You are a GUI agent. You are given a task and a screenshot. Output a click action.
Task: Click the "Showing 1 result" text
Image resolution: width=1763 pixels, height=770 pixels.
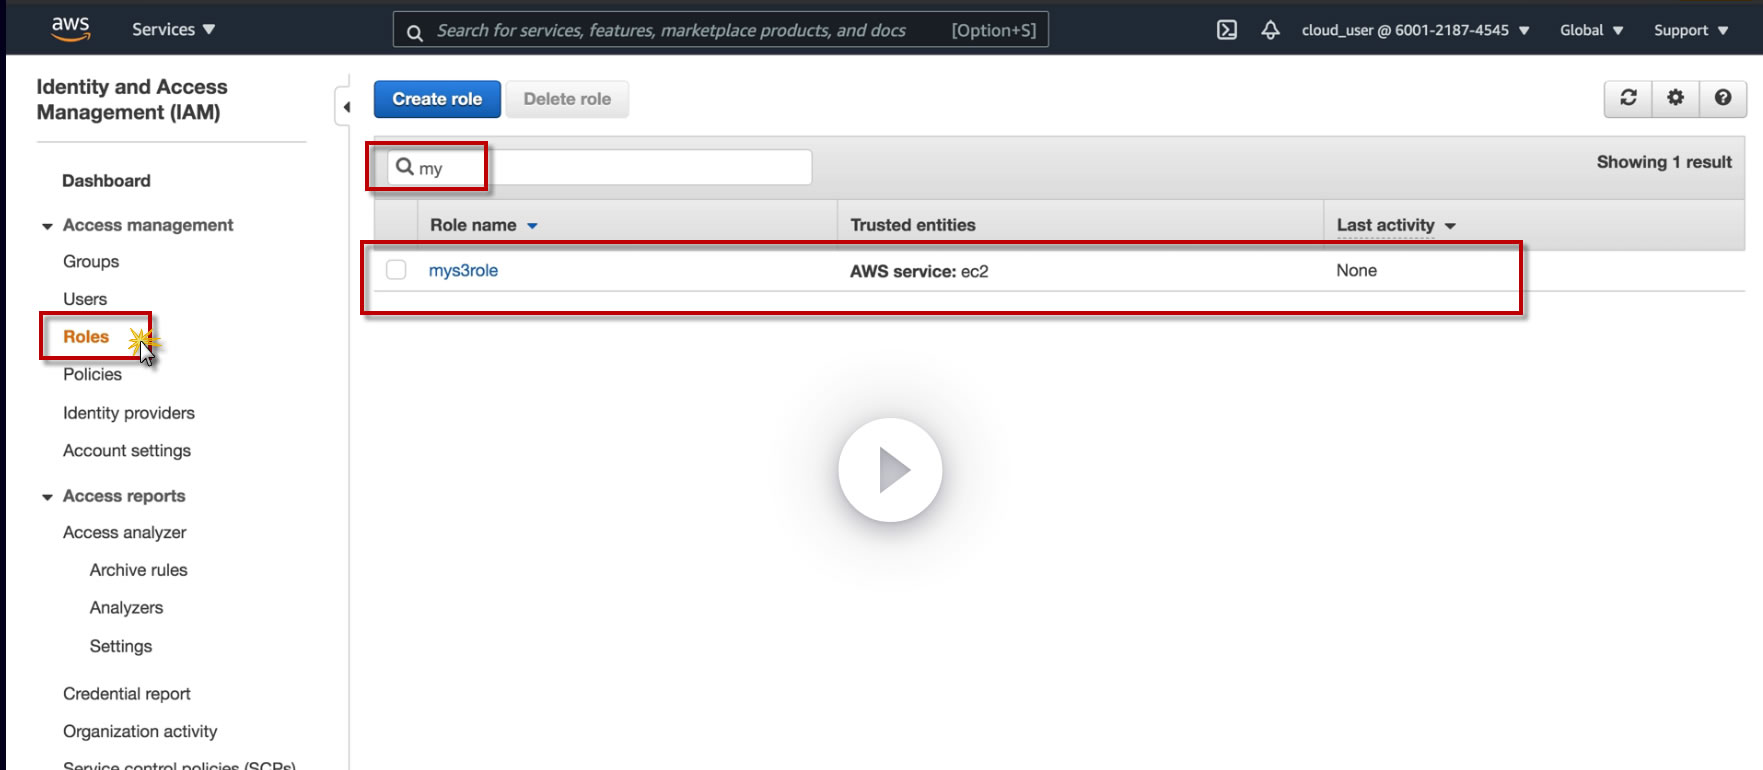[1664, 162]
